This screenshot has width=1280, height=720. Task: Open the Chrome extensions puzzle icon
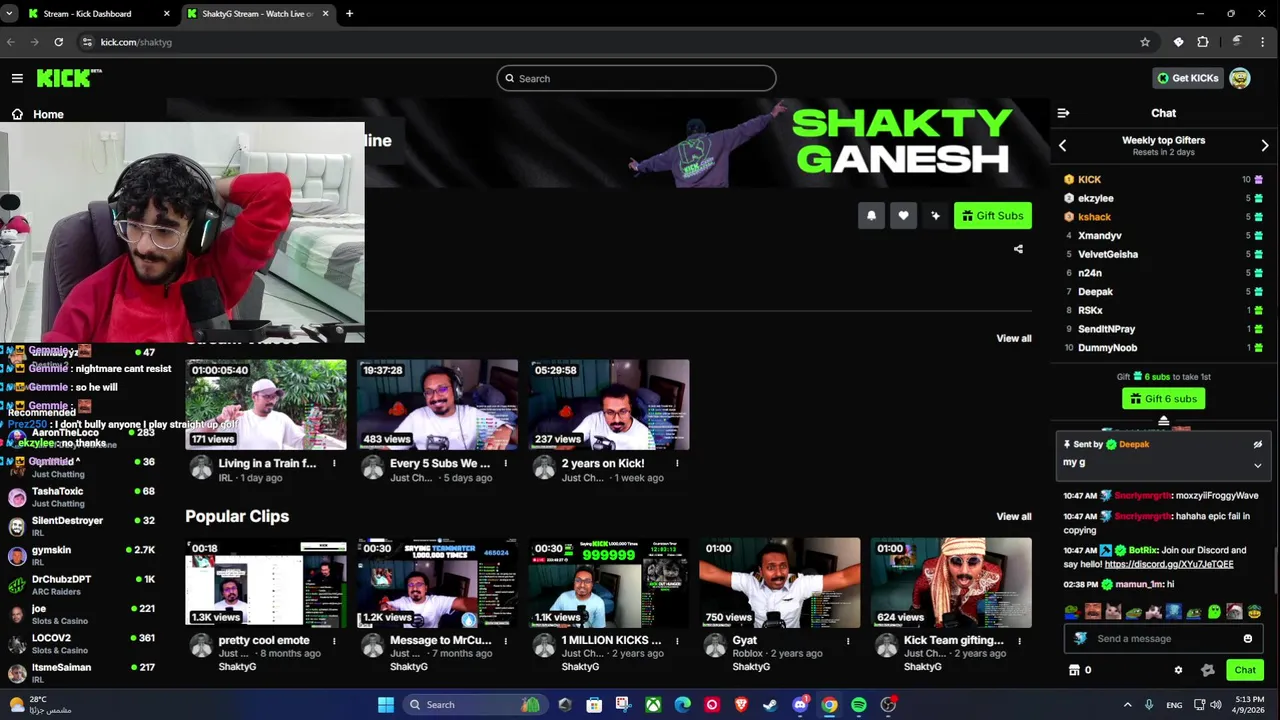click(1203, 42)
